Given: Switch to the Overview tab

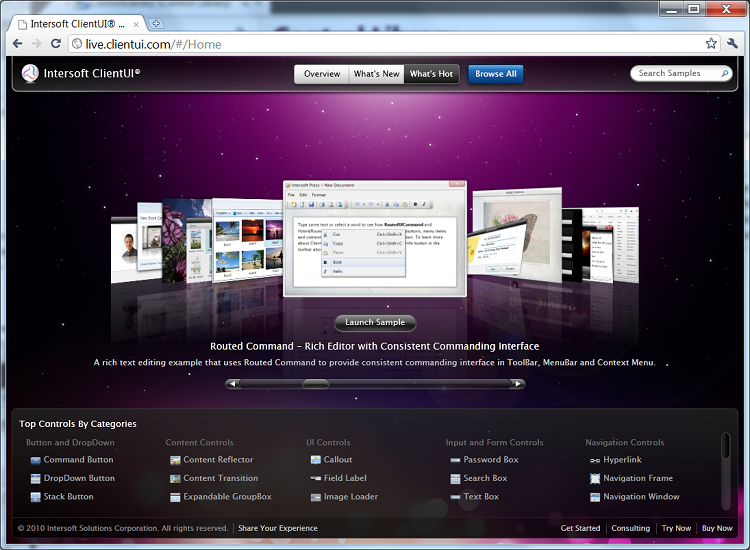Looking at the screenshot, I should pos(322,74).
